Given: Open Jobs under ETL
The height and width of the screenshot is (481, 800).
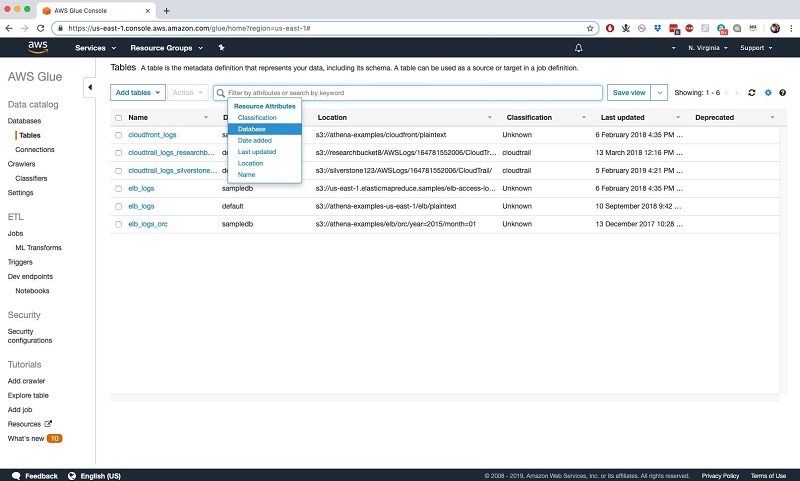Looking at the screenshot, I should (15, 234).
